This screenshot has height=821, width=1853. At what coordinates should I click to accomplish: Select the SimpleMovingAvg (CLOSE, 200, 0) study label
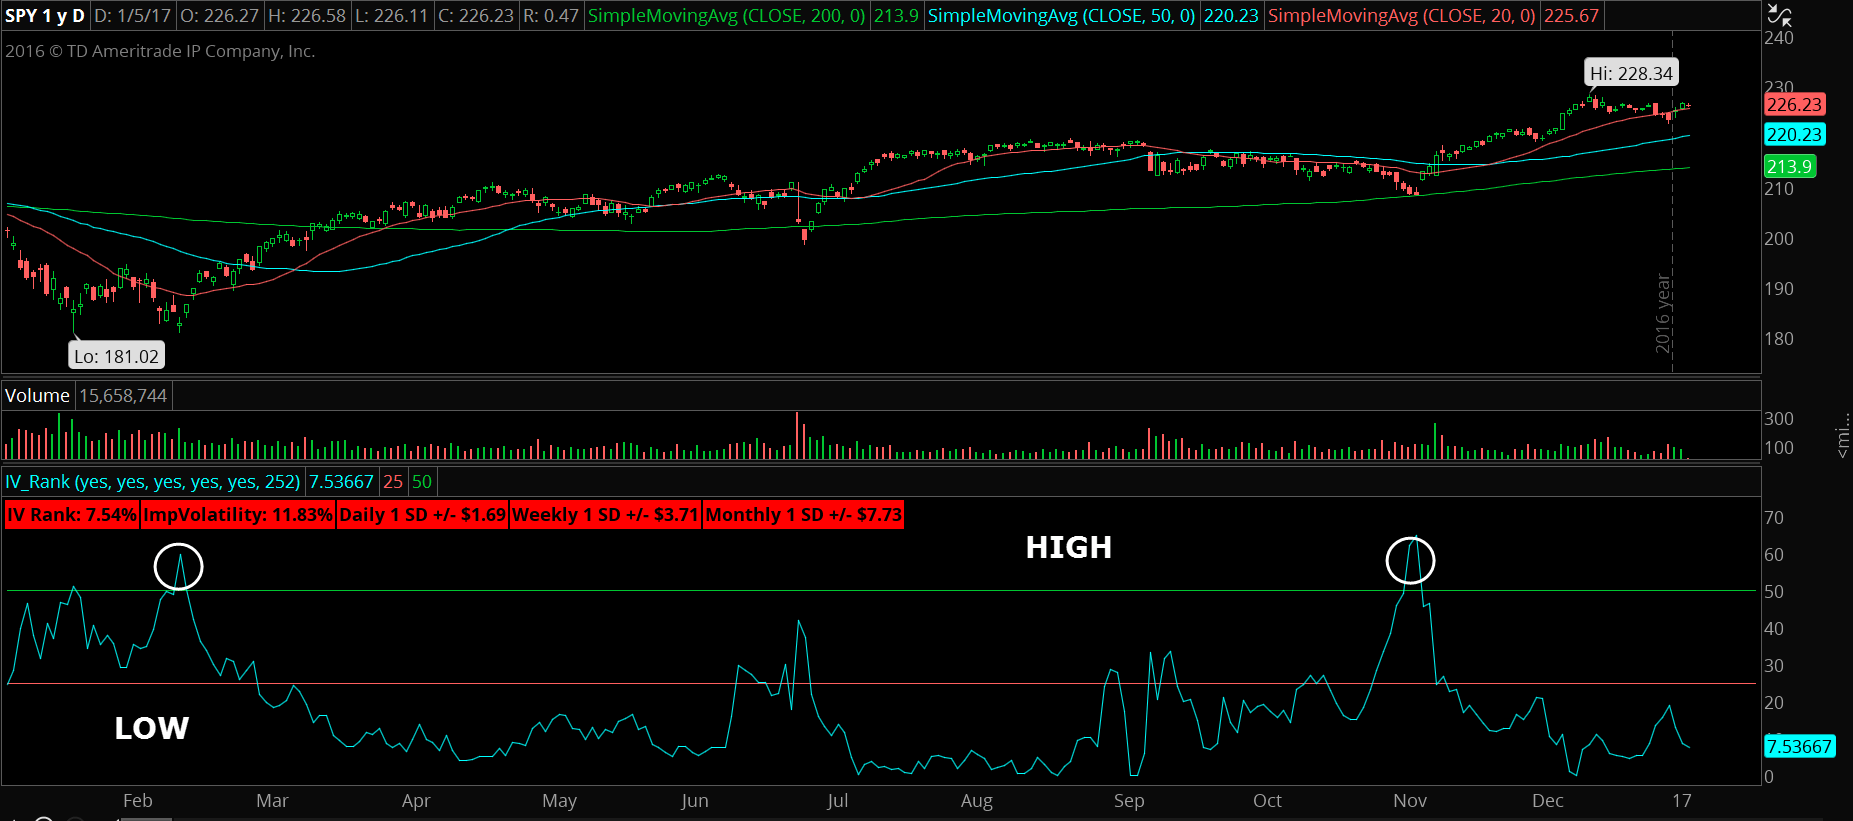pyautogui.click(x=727, y=16)
